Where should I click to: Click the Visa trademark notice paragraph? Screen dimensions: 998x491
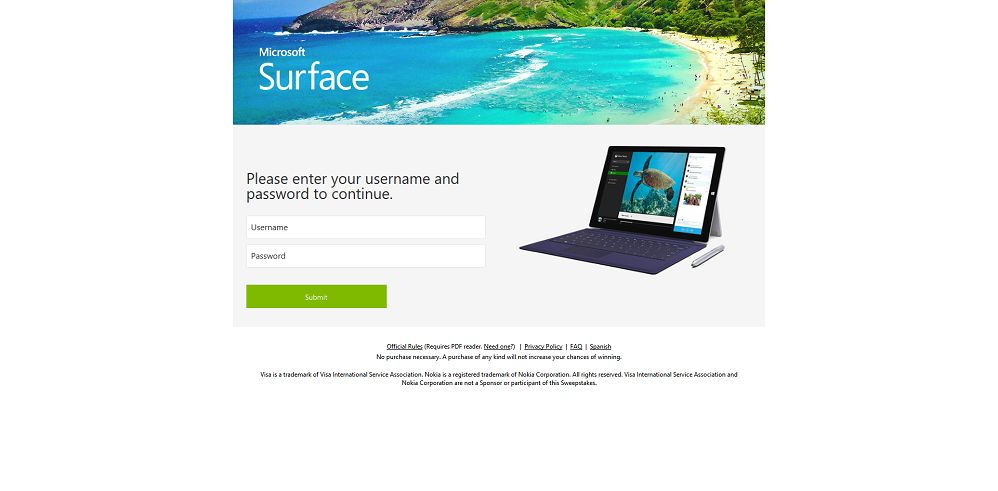point(499,379)
